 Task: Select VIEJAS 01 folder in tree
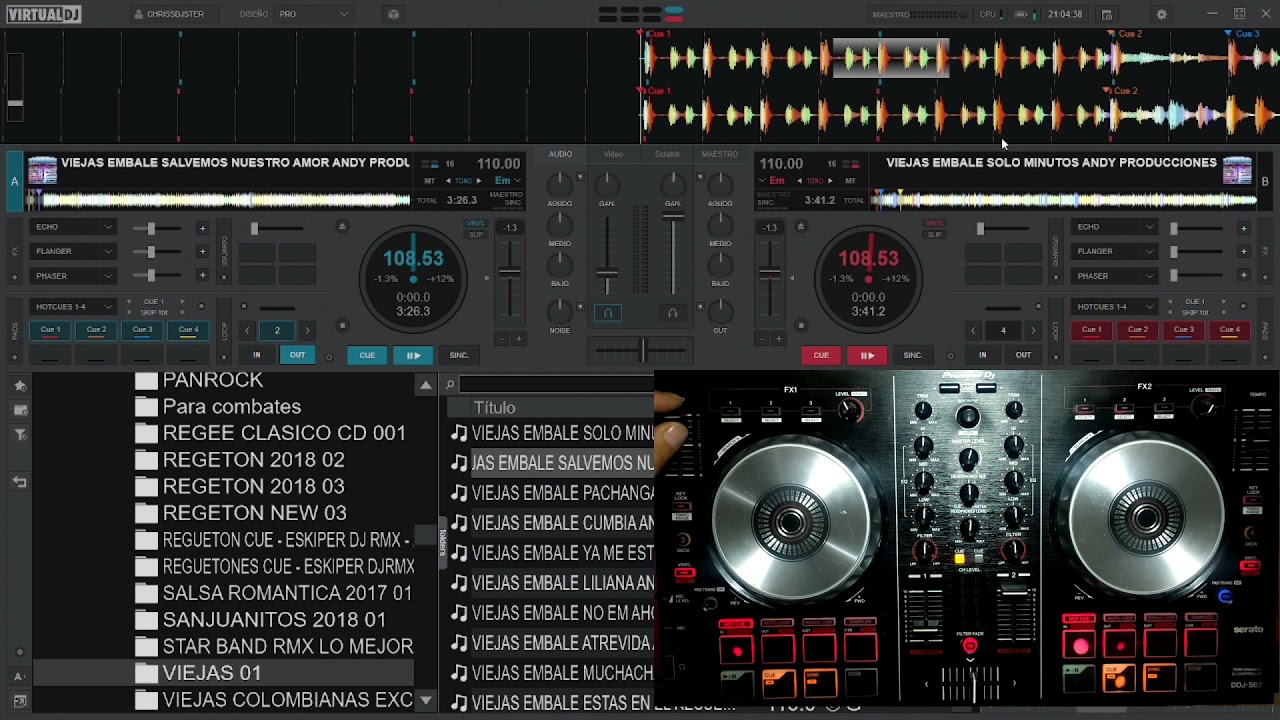click(x=224, y=673)
